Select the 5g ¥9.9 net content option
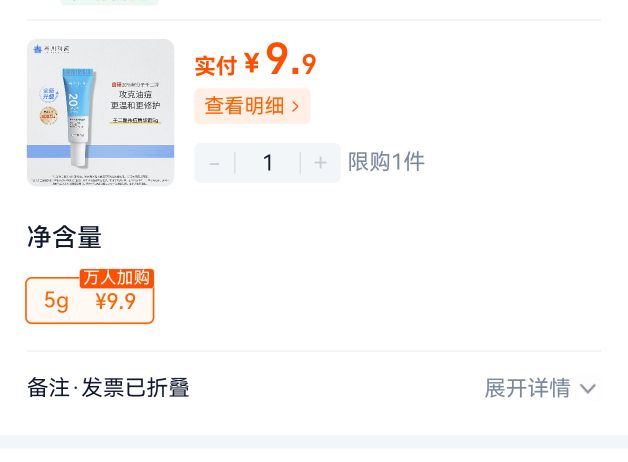The image size is (628, 462). click(x=90, y=300)
